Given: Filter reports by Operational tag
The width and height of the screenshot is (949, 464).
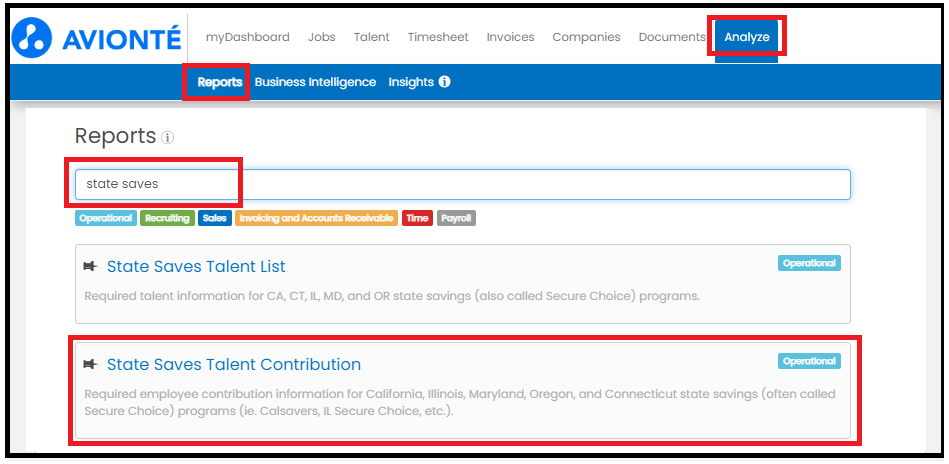Looking at the screenshot, I should (x=105, y=218).
